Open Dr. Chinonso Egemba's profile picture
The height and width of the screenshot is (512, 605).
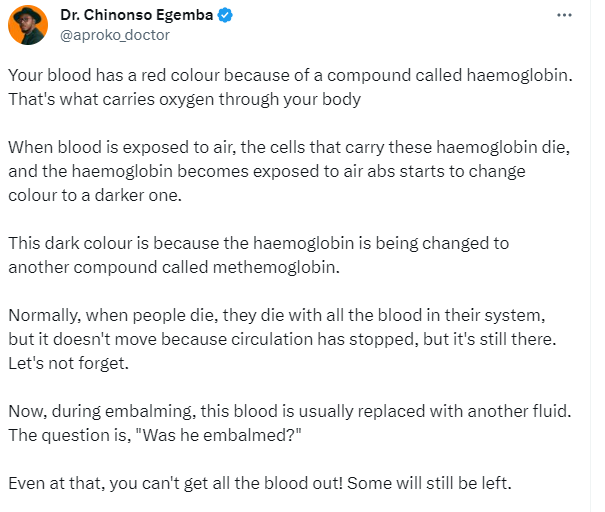28,25
